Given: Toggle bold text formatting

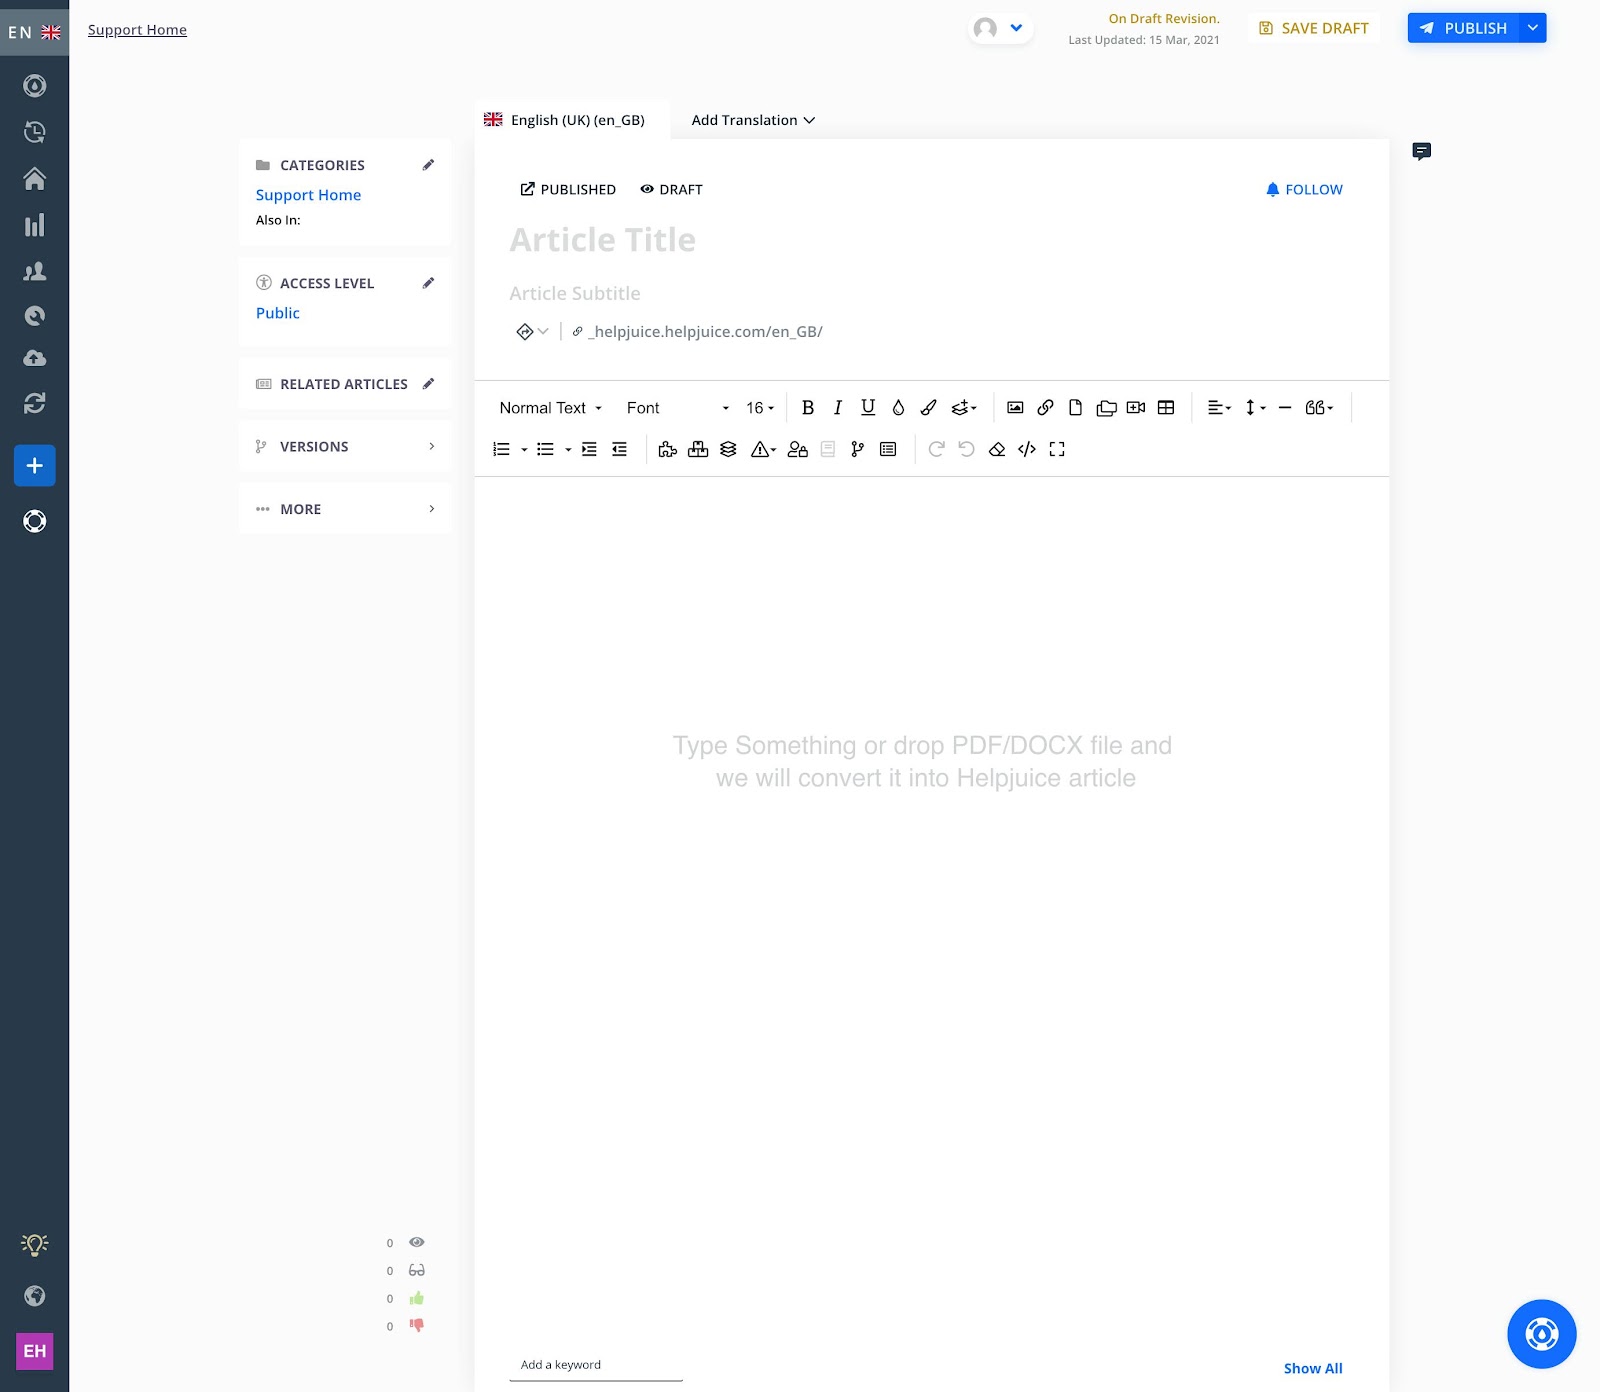Looking at the screenshot, I should coord(808,407).
